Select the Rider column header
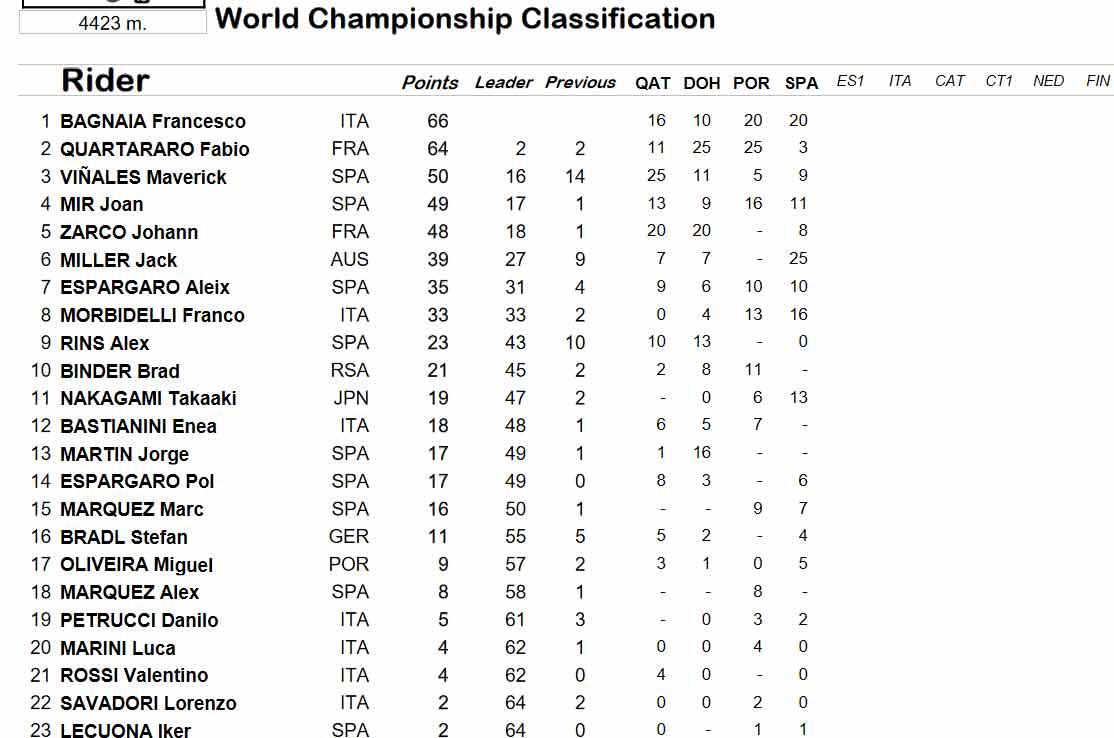The image size is (1114, 738). [105, 80]
